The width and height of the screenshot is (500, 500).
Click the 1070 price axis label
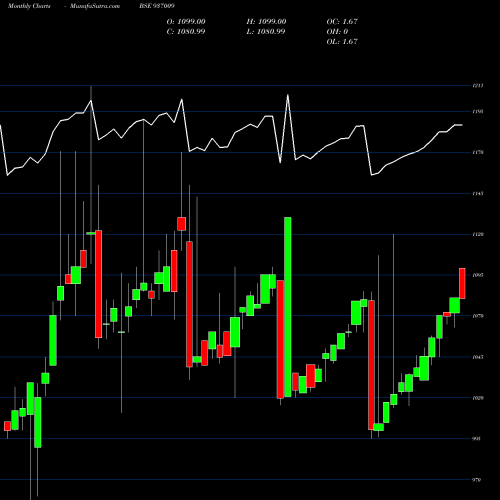tap(478, 316)
